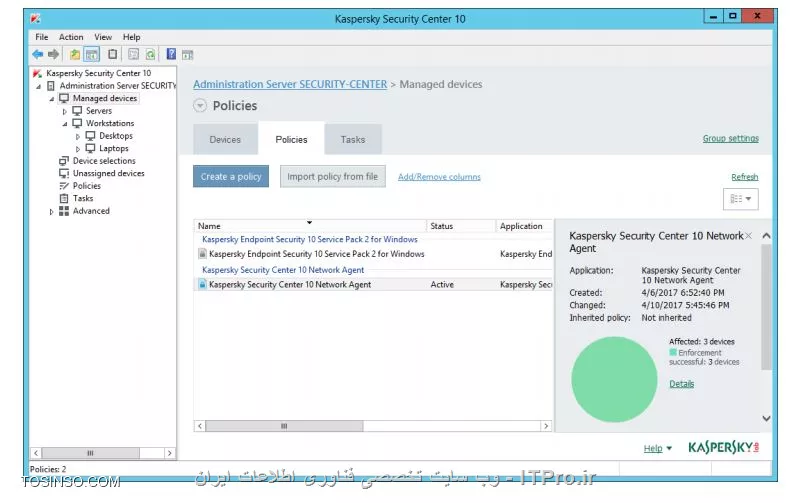Screen dimensions: 790x503
Task: Collapse the Administration Server tree node
Action: (39, 87)
